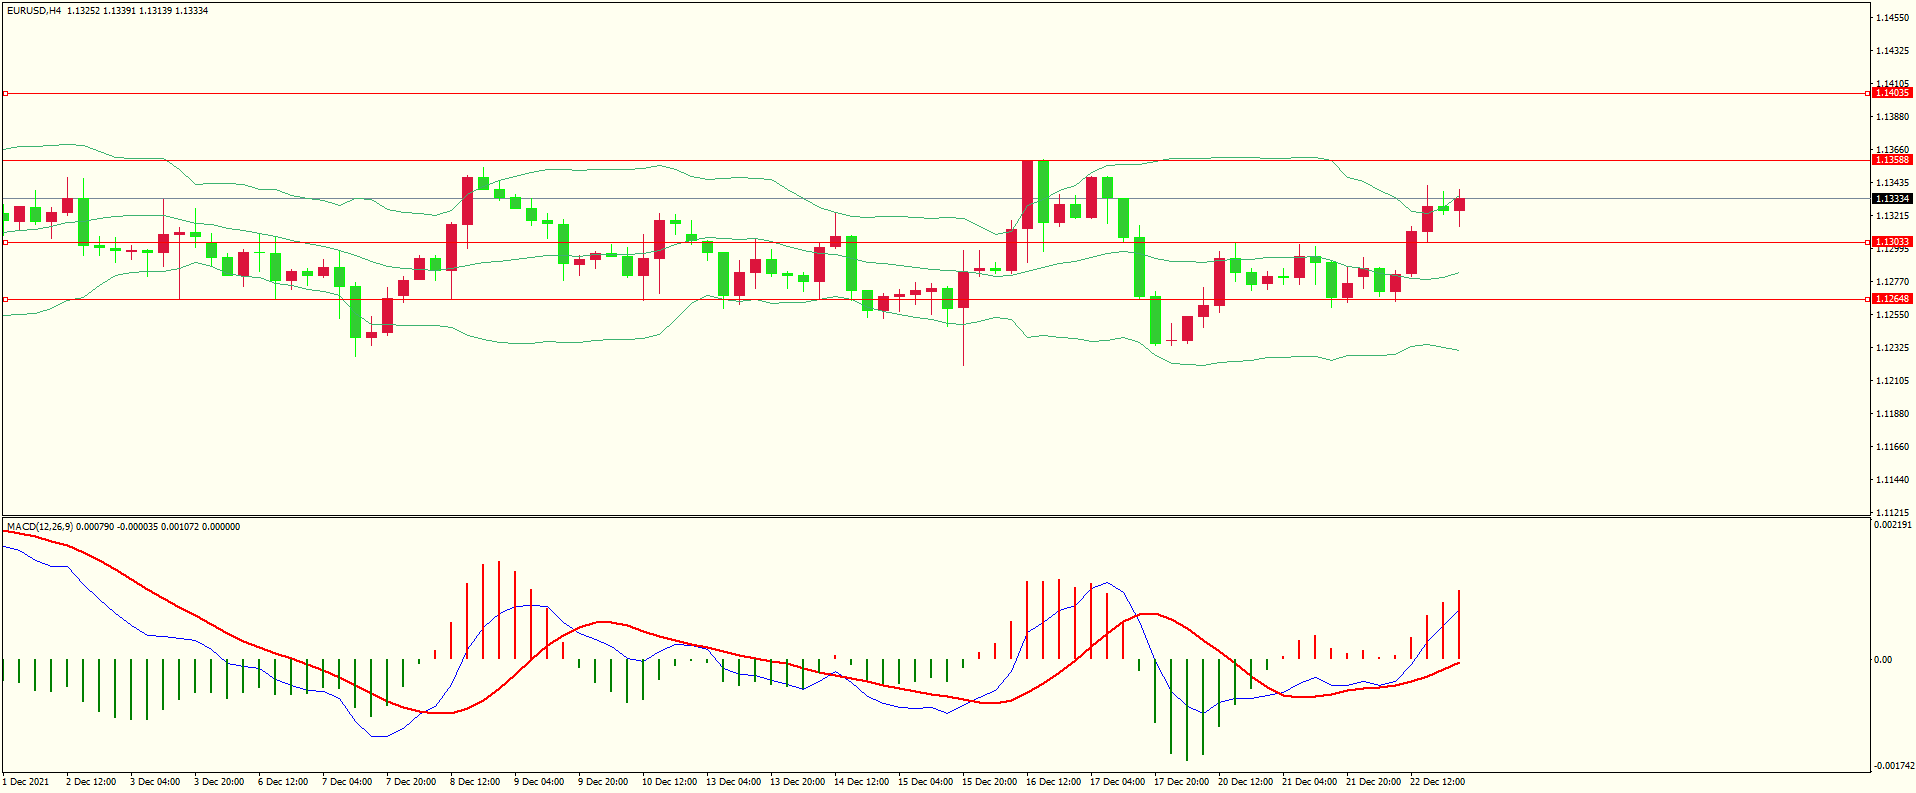Click the 9 Dec 20:00 time label
Screen dimensions: 1916x793
pyautogui.click(x=603, y=782)
